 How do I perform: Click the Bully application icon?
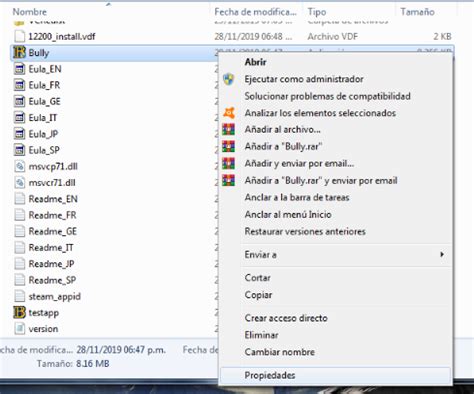pos(19,52)
